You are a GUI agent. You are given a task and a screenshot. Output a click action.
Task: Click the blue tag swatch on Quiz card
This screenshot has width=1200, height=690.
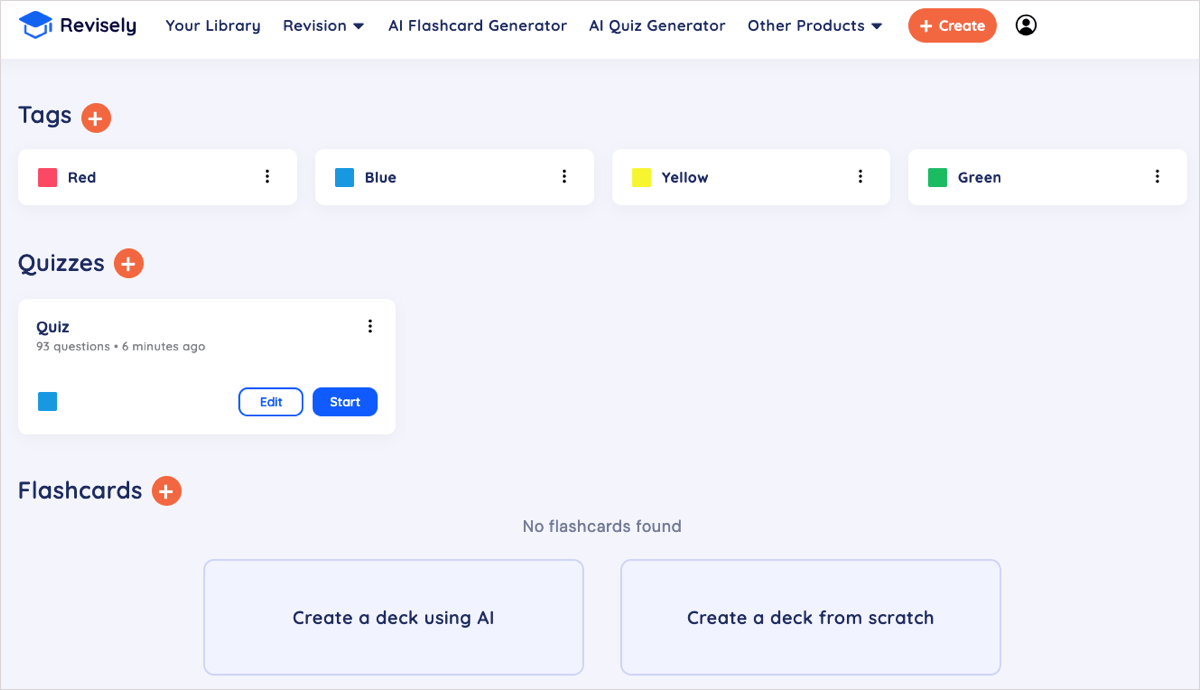(47, 402)
